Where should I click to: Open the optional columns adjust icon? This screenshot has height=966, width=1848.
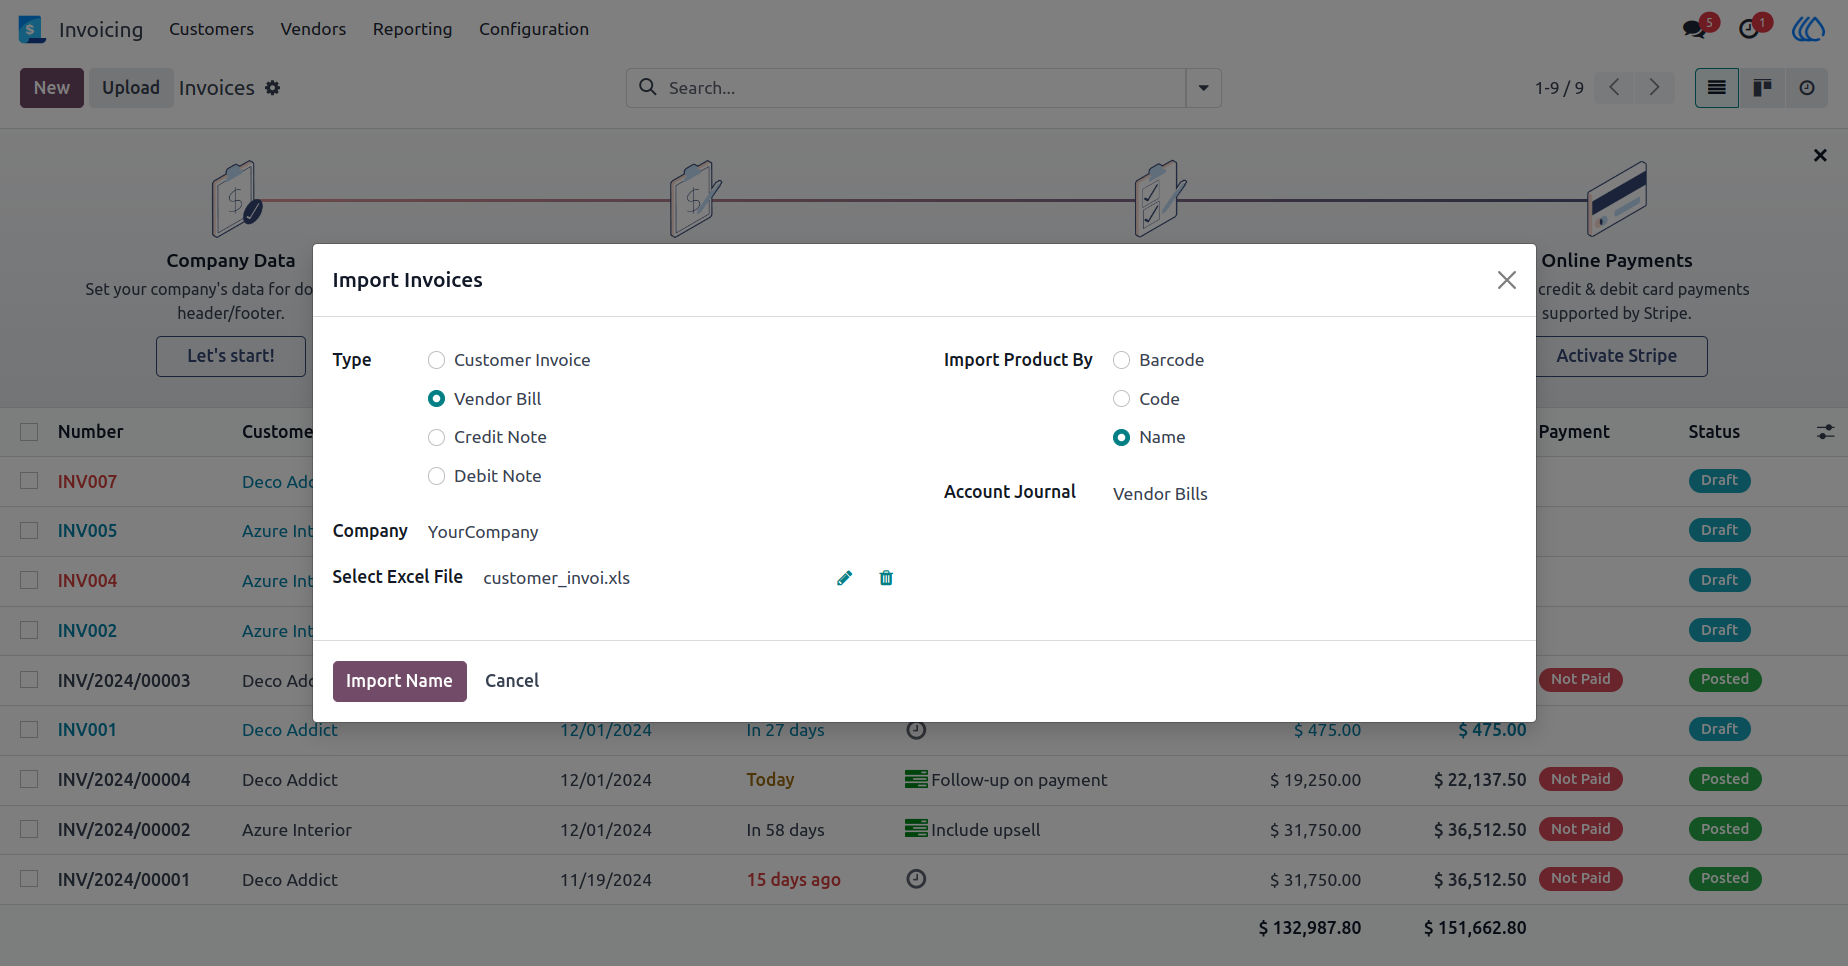1825,432
